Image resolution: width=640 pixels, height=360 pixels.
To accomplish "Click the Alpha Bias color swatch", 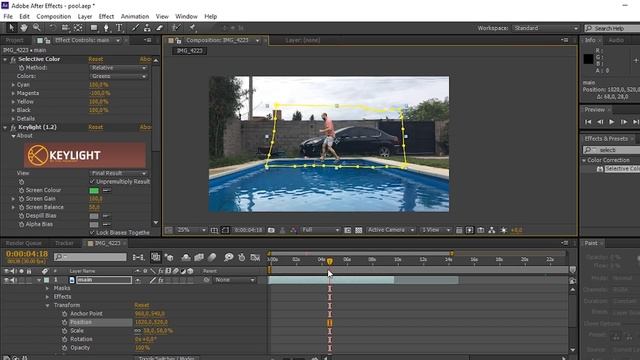I will (x=94, y=224).
